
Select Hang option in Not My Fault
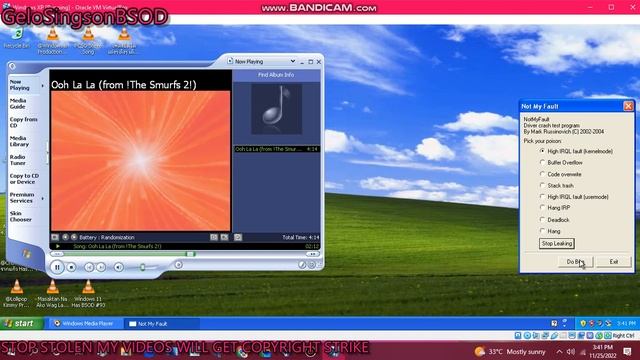tap(542, 231)
